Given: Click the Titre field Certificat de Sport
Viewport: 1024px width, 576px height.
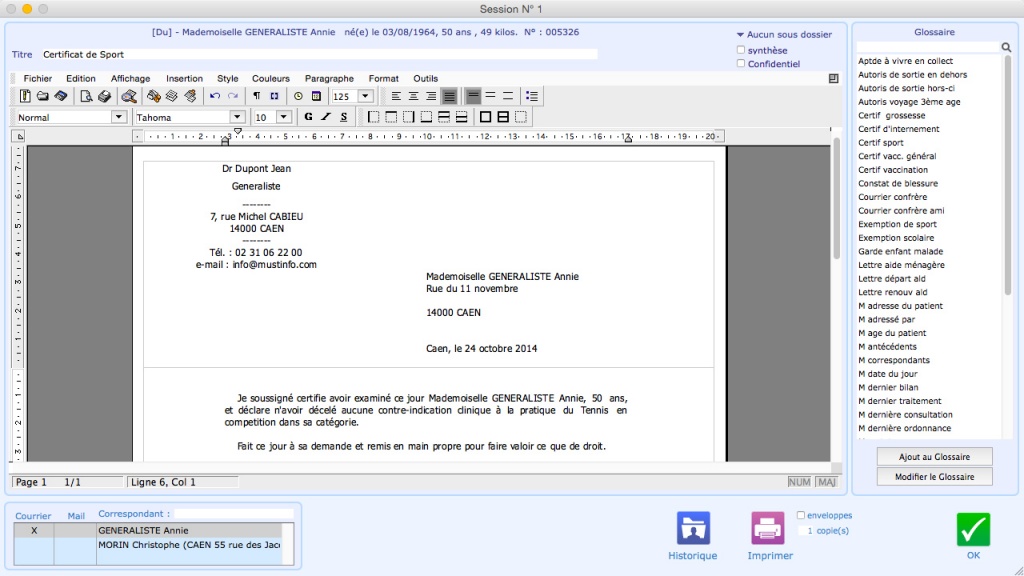Looking at the screenshot, I should coord(319,54).
